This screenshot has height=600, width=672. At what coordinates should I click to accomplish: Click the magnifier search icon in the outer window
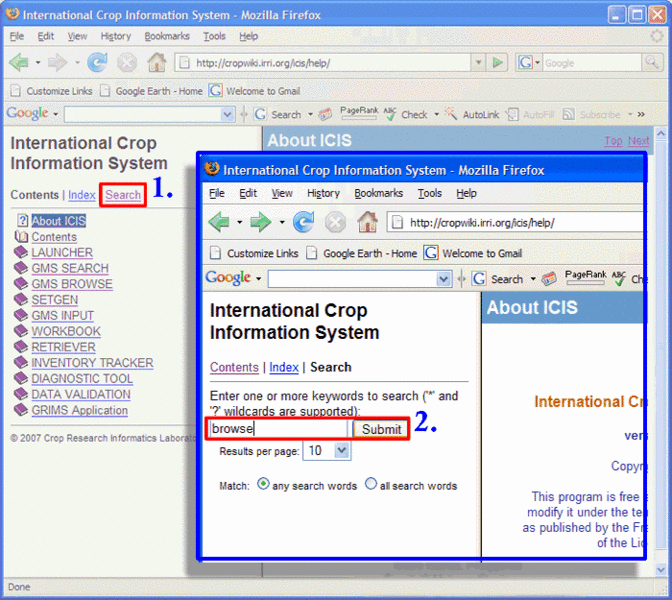pos(652,63)
